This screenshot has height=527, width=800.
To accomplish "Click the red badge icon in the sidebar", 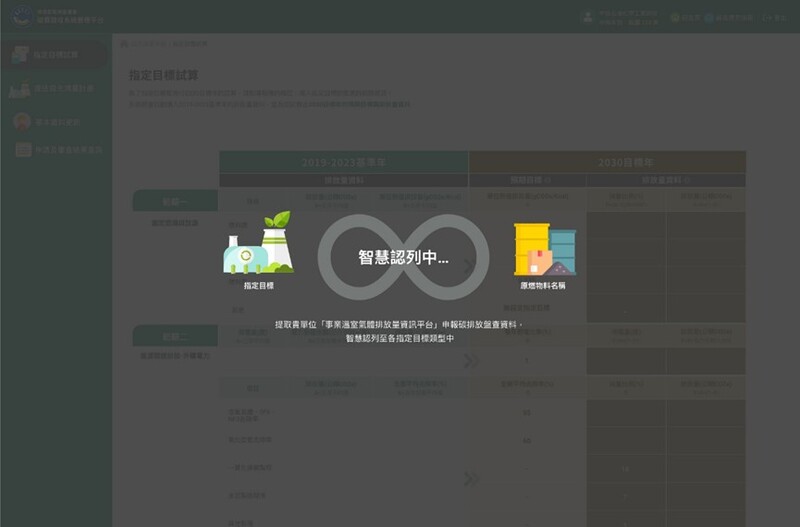I will 22,121.
